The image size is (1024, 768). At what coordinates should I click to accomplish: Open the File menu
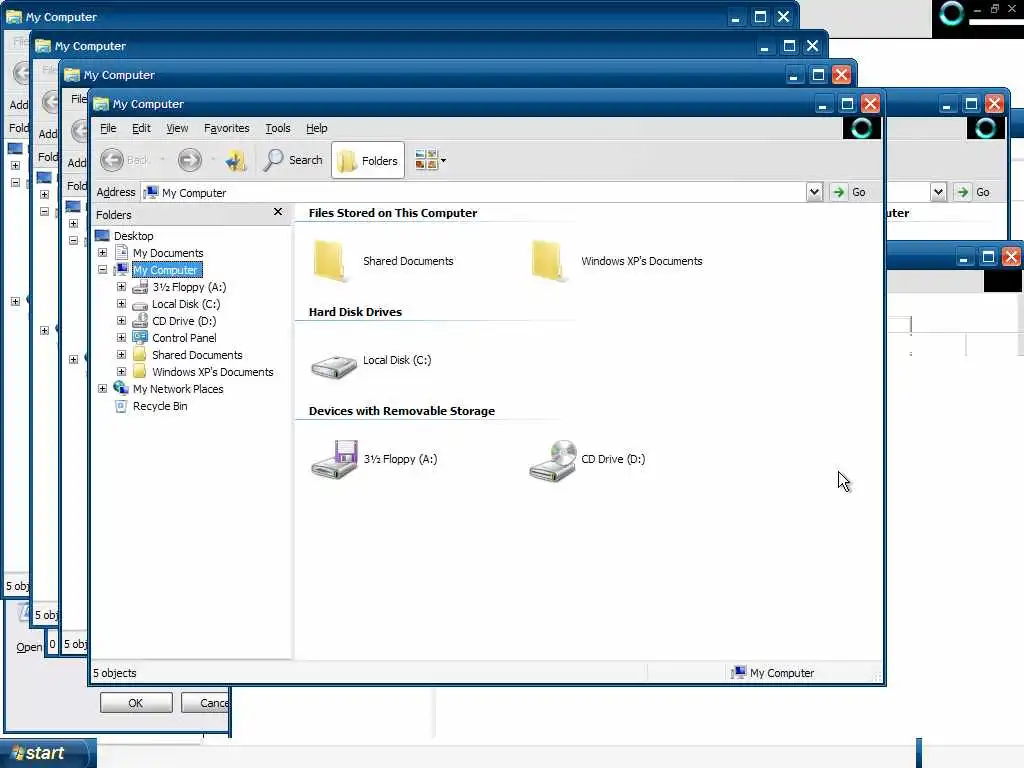pyautogui.click(x=108, y=128)
